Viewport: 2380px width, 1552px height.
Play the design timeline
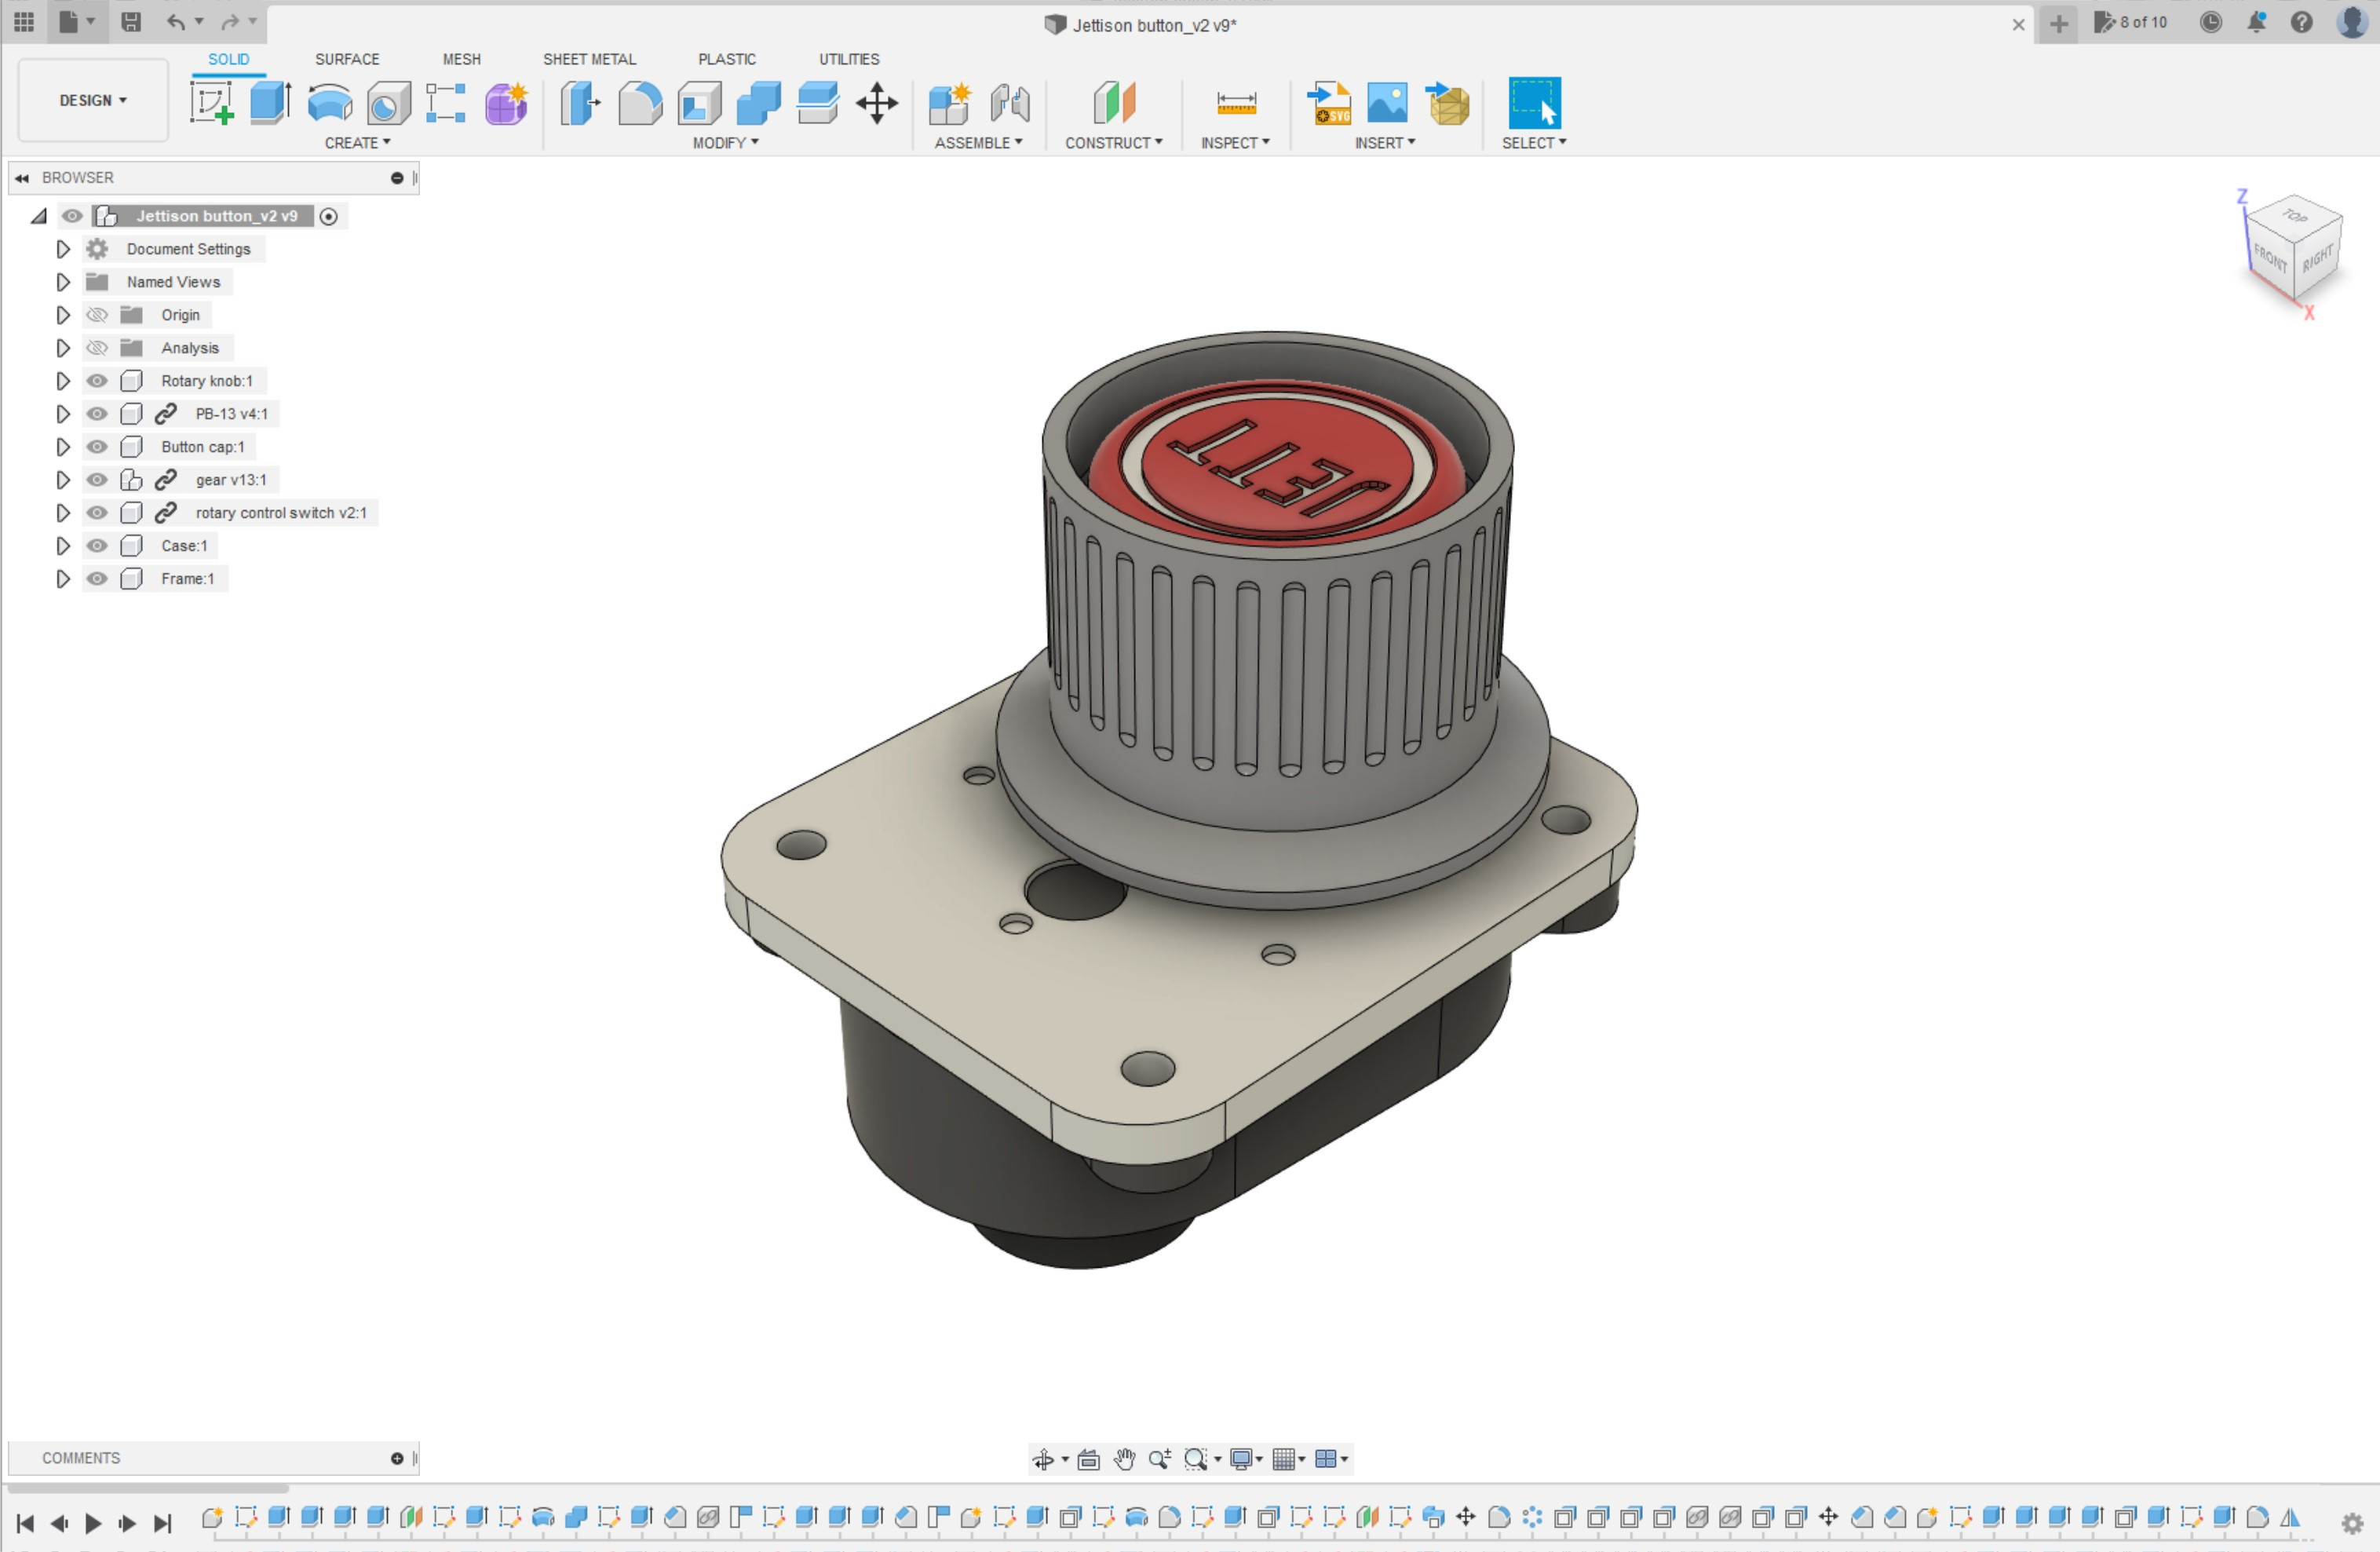pyautogui.click(x=93, y=1523)
